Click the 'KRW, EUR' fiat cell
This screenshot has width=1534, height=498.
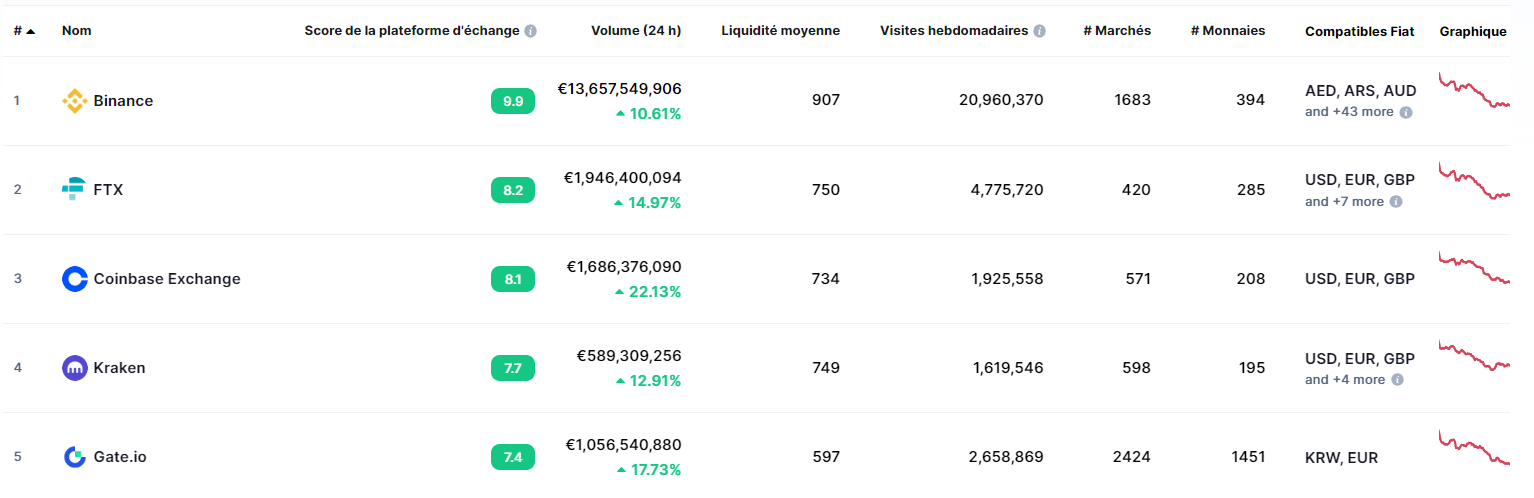pos(1341,458)
